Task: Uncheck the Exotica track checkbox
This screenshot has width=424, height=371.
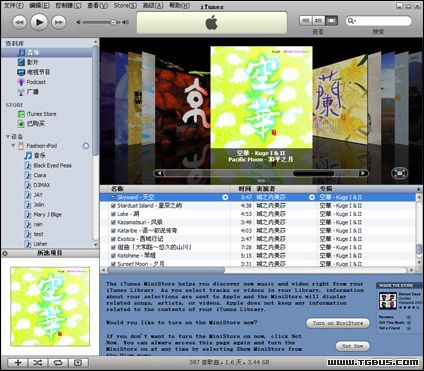Action: click(x=113, y=239)
